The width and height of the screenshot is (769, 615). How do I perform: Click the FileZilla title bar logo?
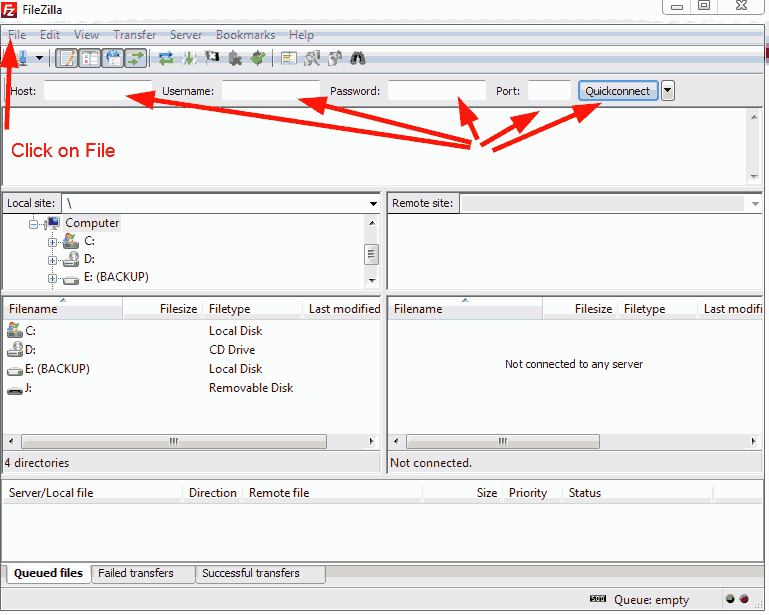click(9, 9)
